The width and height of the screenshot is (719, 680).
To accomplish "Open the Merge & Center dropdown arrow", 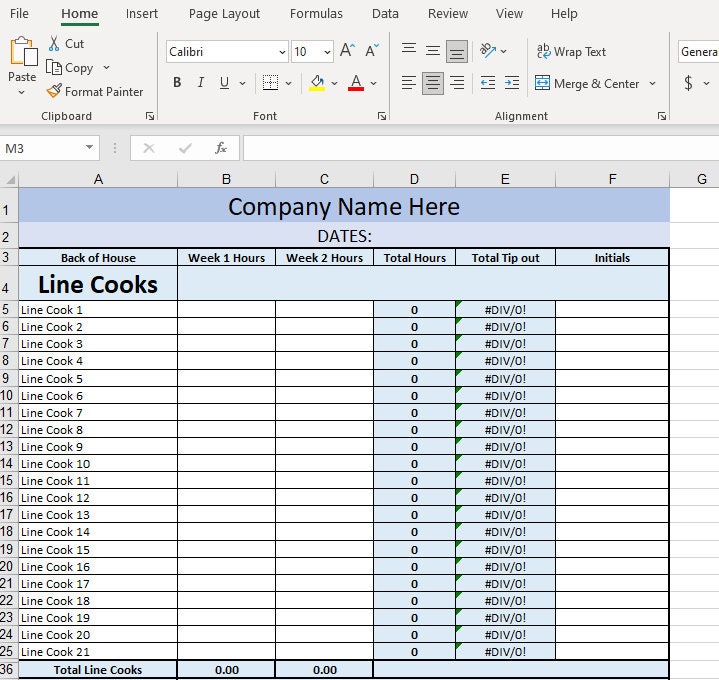I will 653,83.
